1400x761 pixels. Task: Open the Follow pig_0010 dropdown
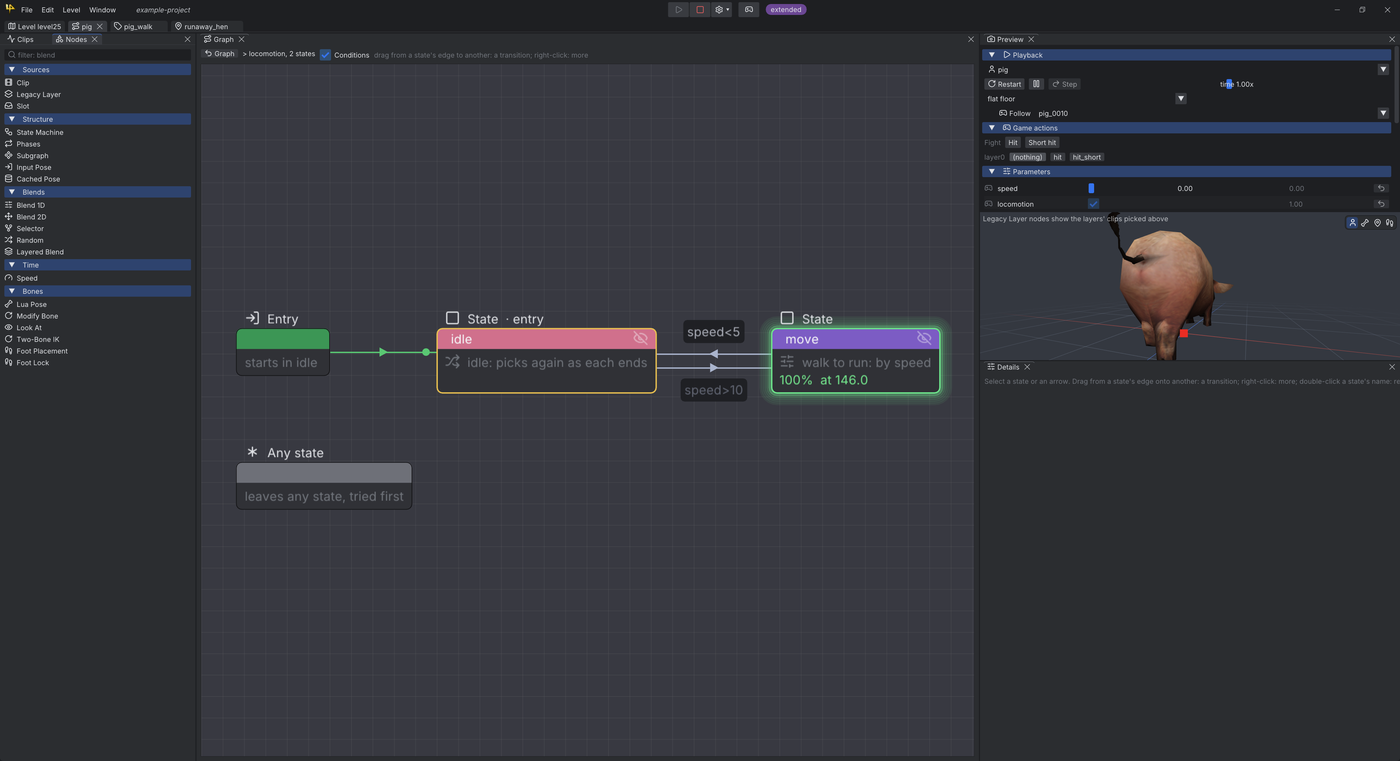click(1383, 113)
